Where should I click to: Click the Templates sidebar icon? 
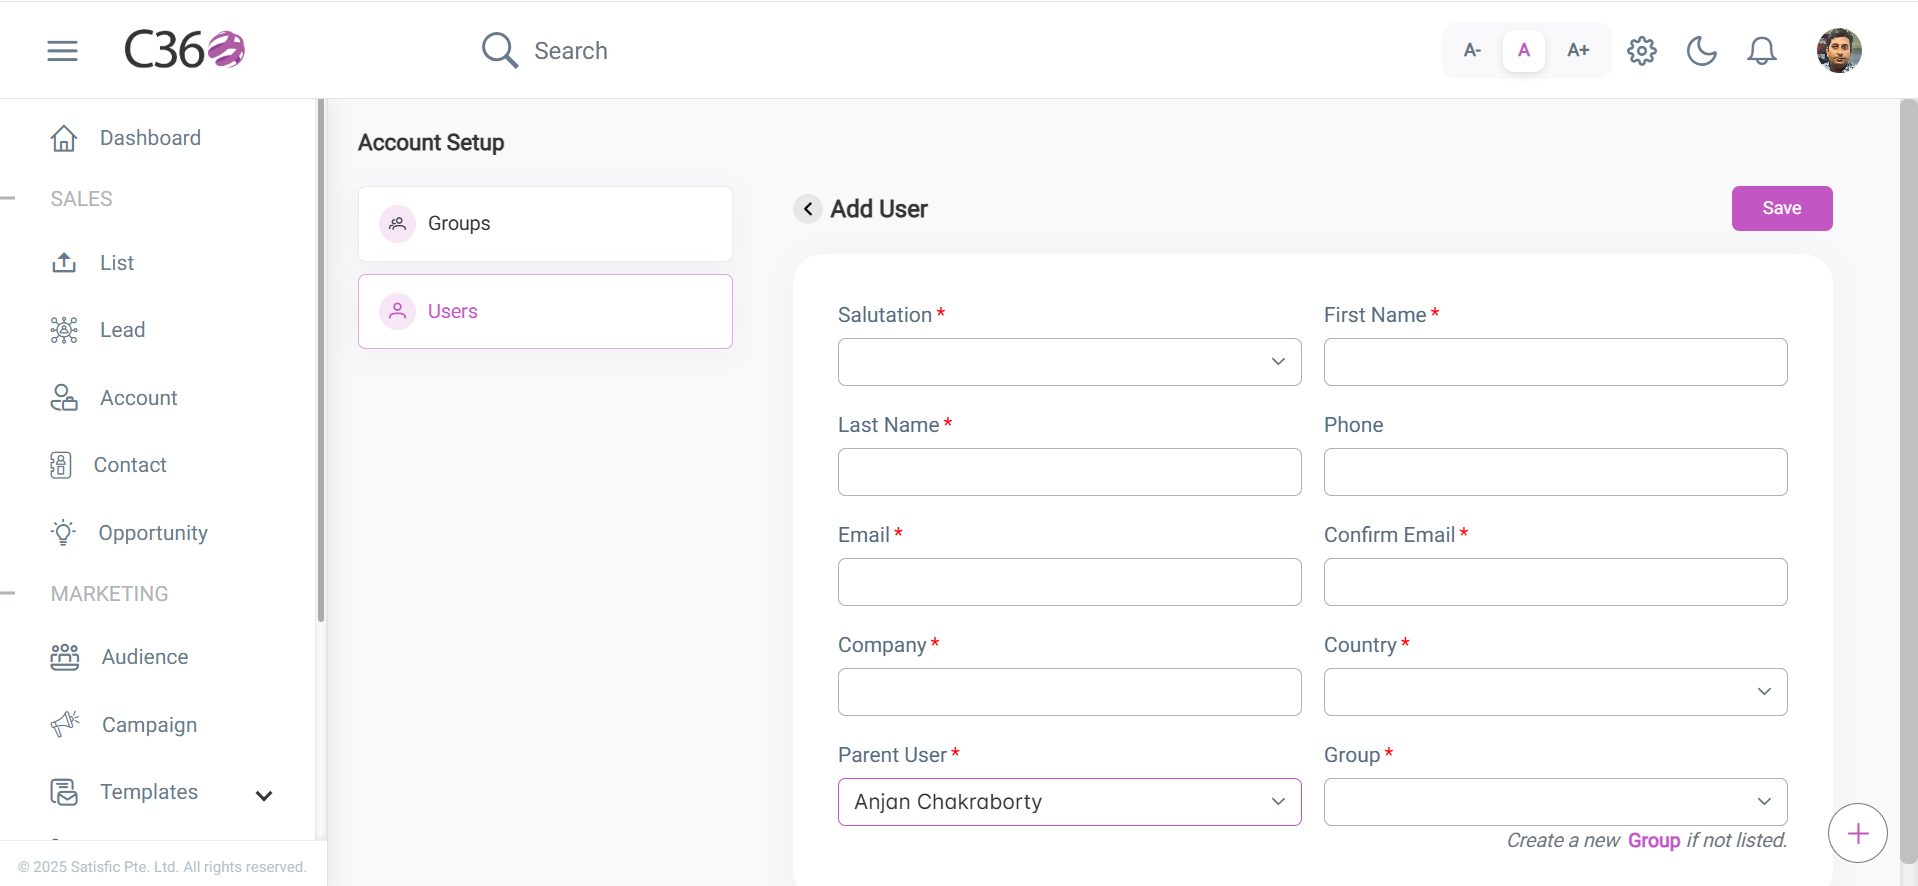(64, 792)
